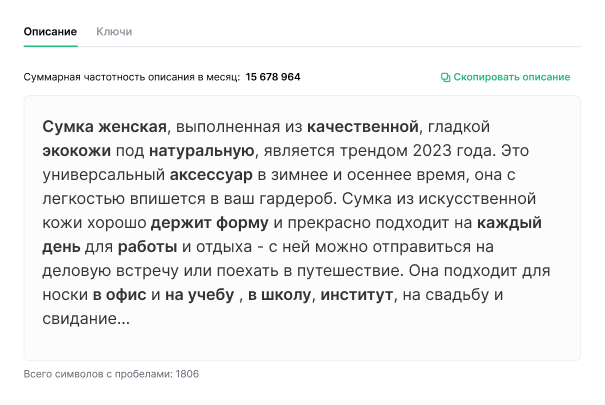Screen dimensions: 605x405
Task: Click the Суммарная частотность описания label
Action: [131, 77]
